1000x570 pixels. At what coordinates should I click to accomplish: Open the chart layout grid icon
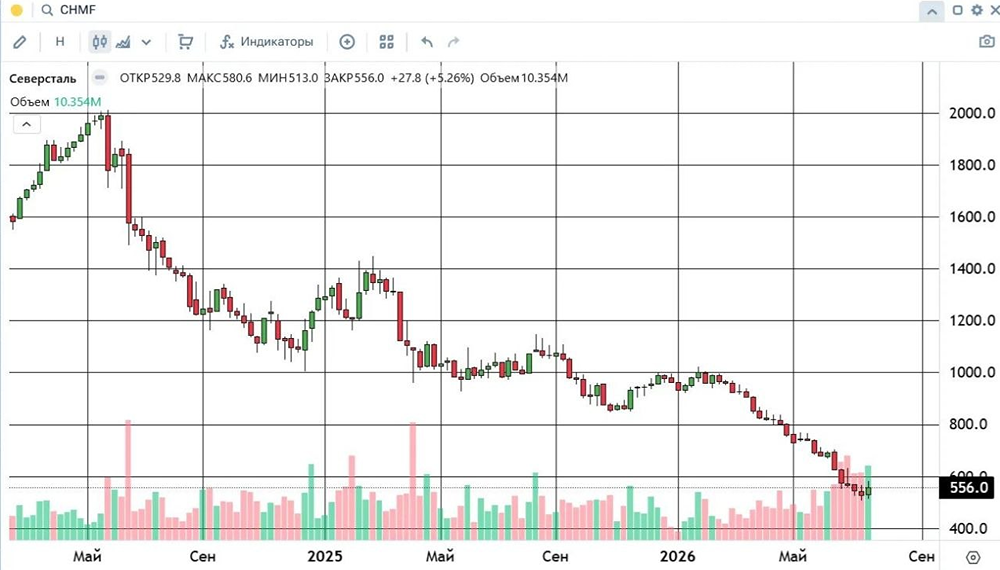click(386, 42)
